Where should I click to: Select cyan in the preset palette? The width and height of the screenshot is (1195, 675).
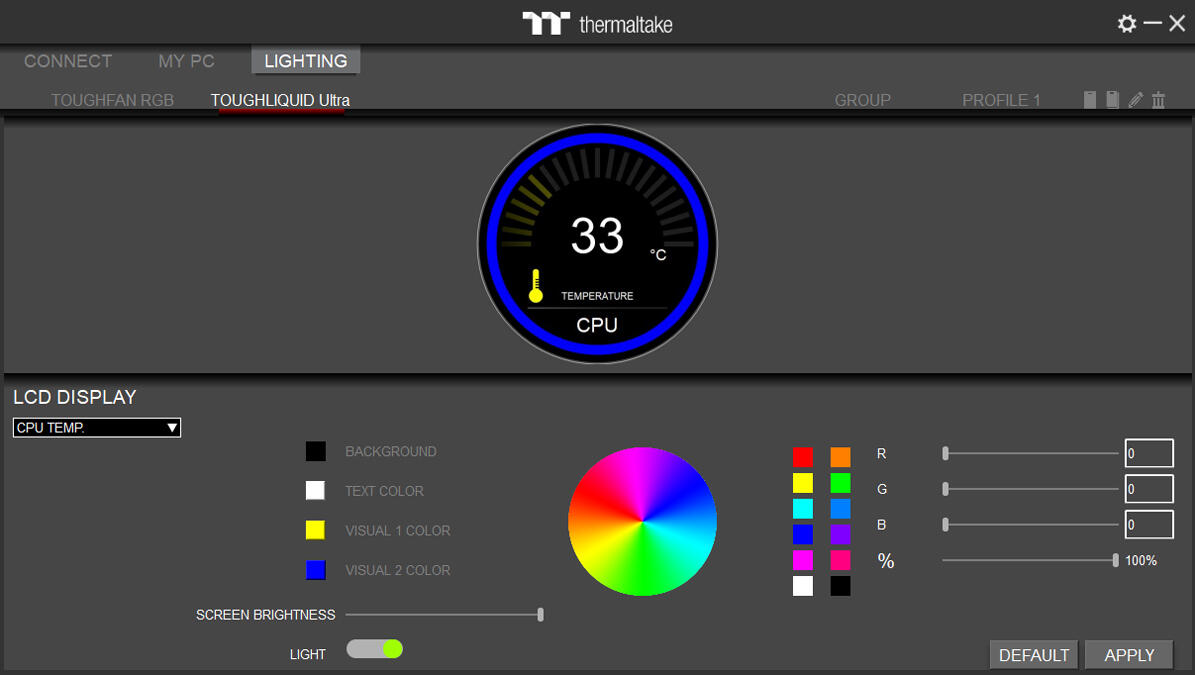803,508
